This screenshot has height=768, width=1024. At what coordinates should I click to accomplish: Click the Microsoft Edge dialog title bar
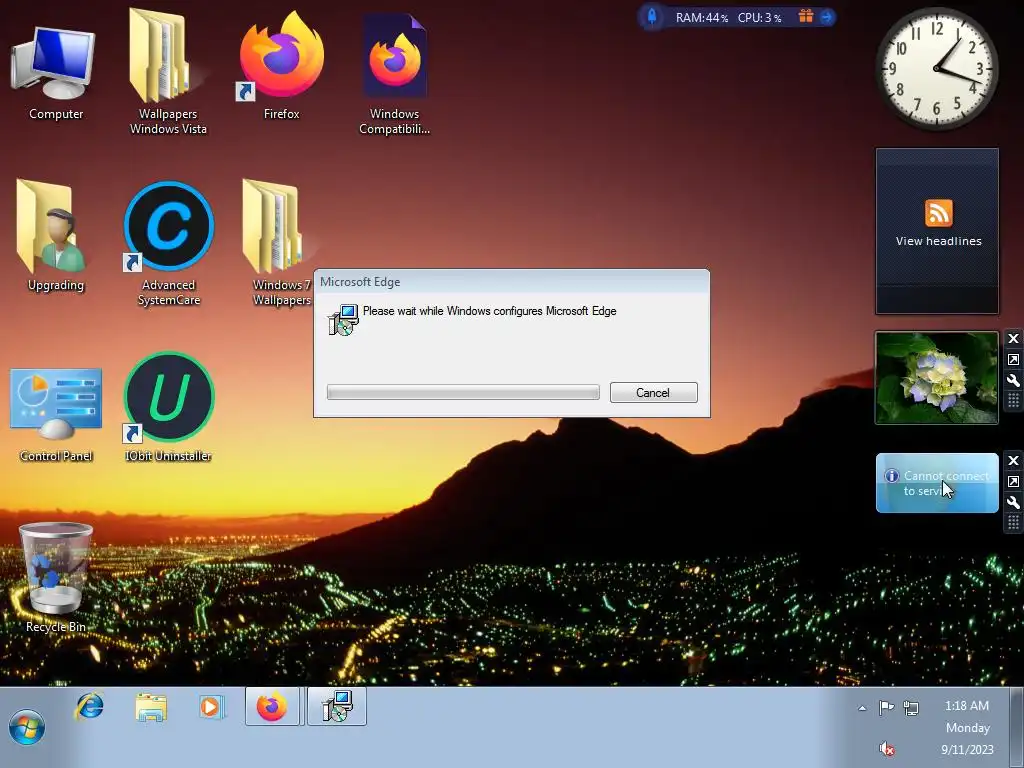[x=511, y=281]
